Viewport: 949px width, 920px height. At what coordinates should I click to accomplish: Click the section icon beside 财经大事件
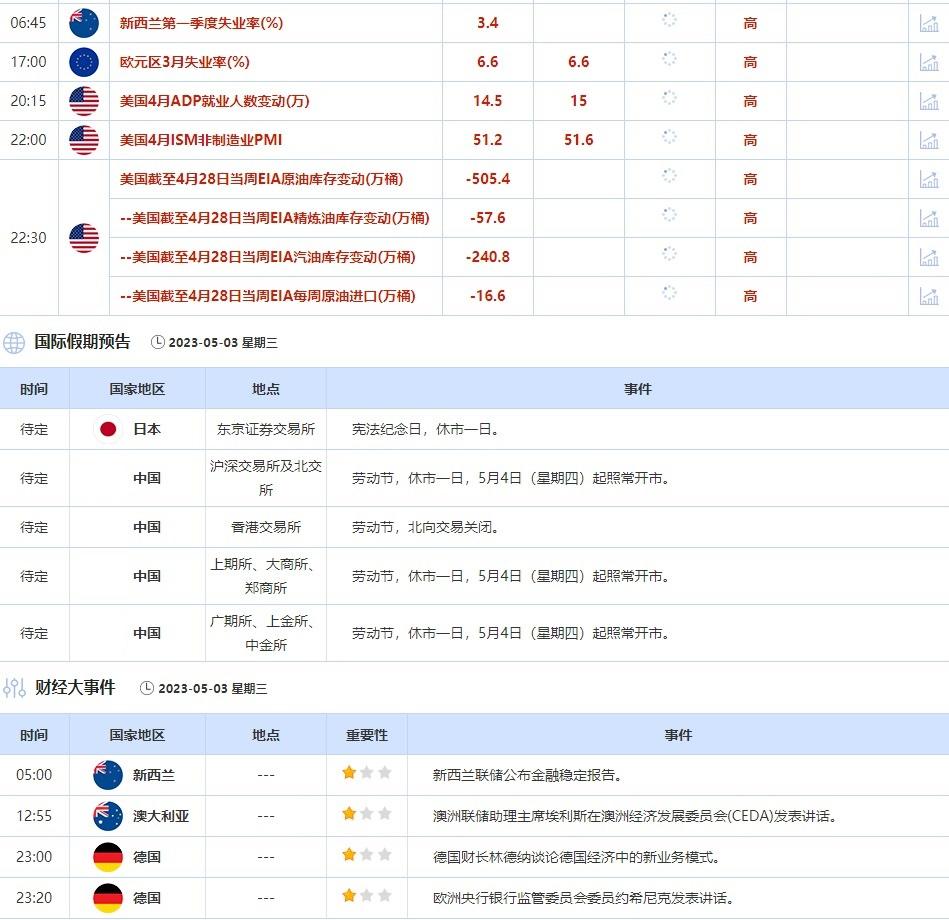click(x=13, y=688)
